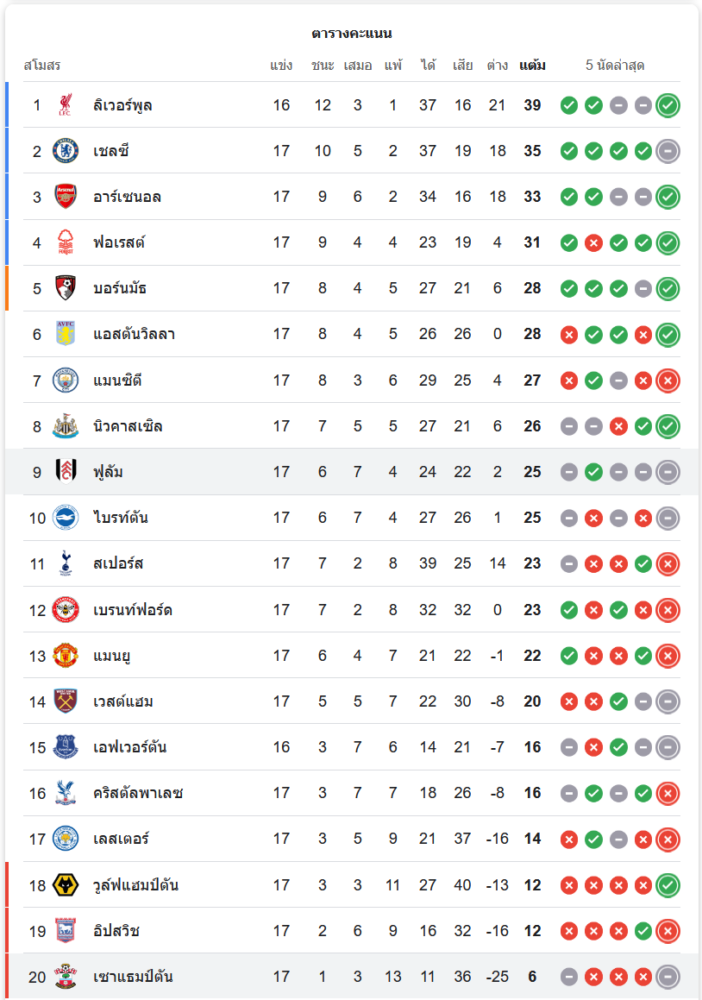This screenshot has width=702, height=1000.
Task: Click the Tottenham Spurs crest icon
Action: coord(66,564)
